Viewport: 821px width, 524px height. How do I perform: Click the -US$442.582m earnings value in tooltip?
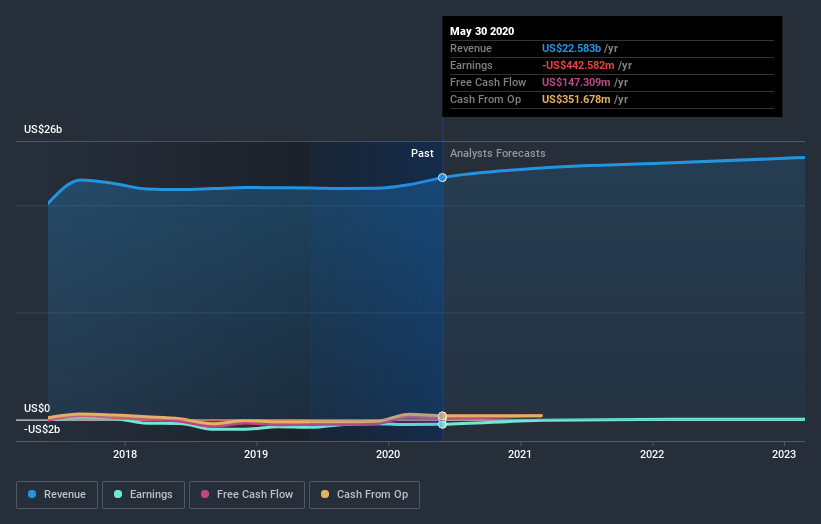pyautogui.click(x=578, y=65)
